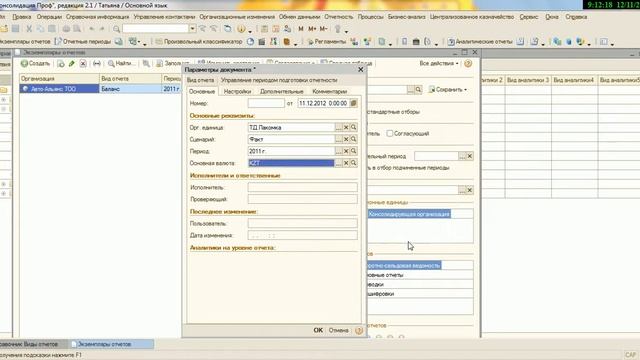Open the Произвольный классификатор toolbar item

click(x=199, y=42)
